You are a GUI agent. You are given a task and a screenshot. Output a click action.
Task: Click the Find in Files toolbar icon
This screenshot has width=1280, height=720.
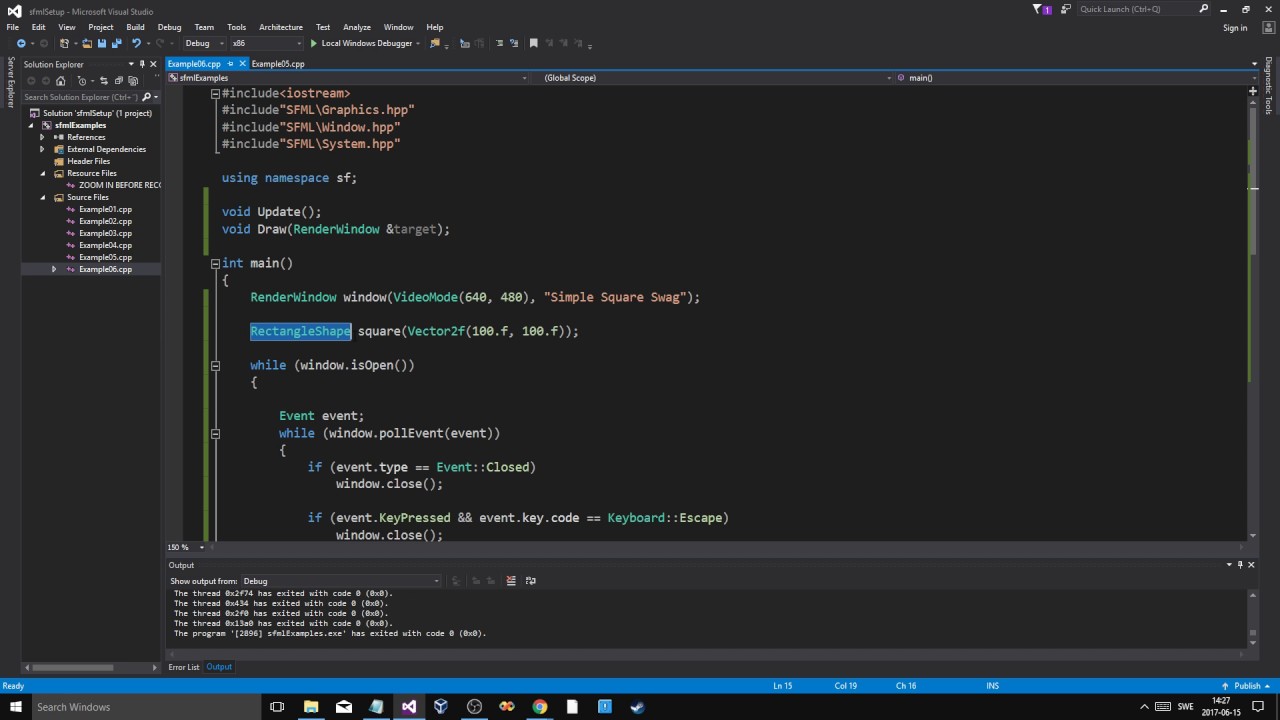tap(435, 43)
